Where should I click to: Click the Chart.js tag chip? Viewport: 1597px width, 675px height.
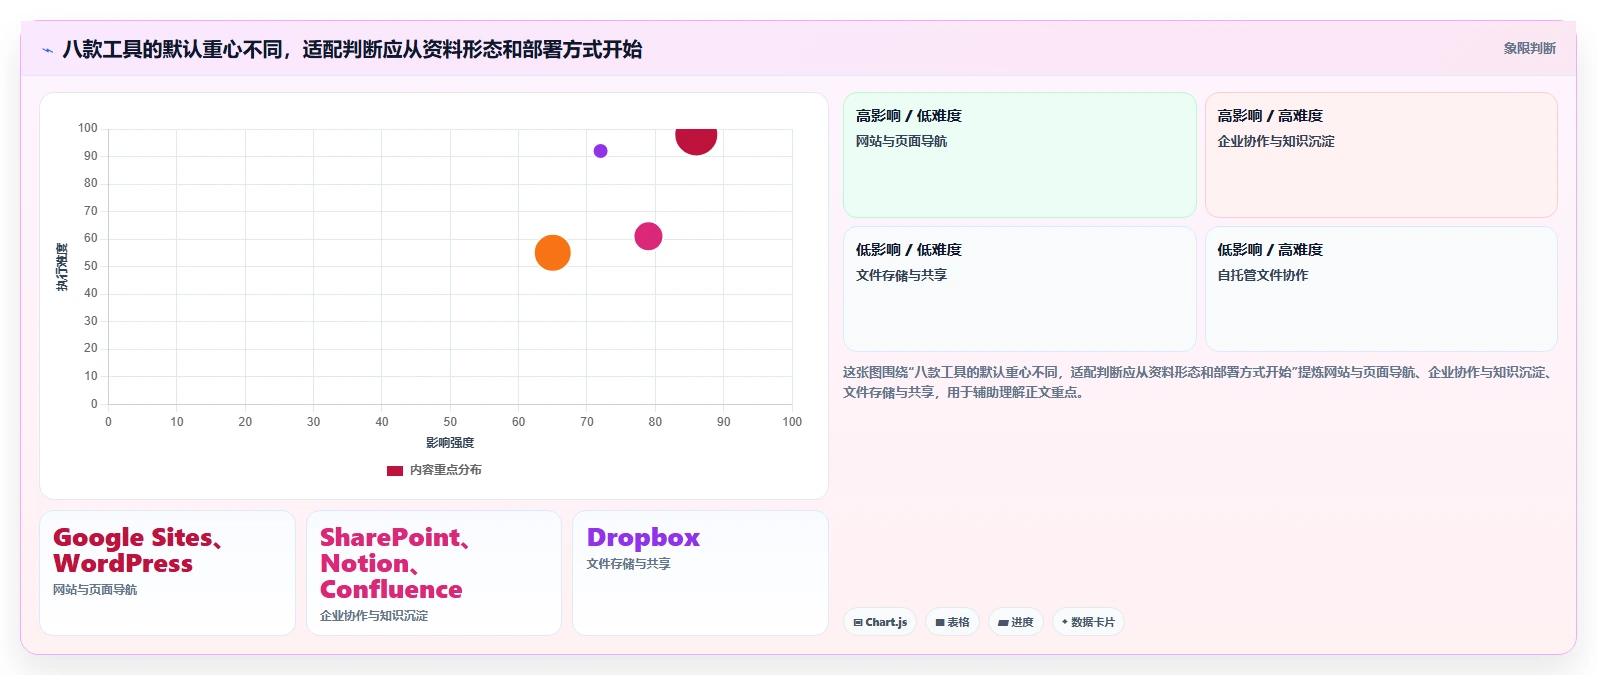coord(880,622)
